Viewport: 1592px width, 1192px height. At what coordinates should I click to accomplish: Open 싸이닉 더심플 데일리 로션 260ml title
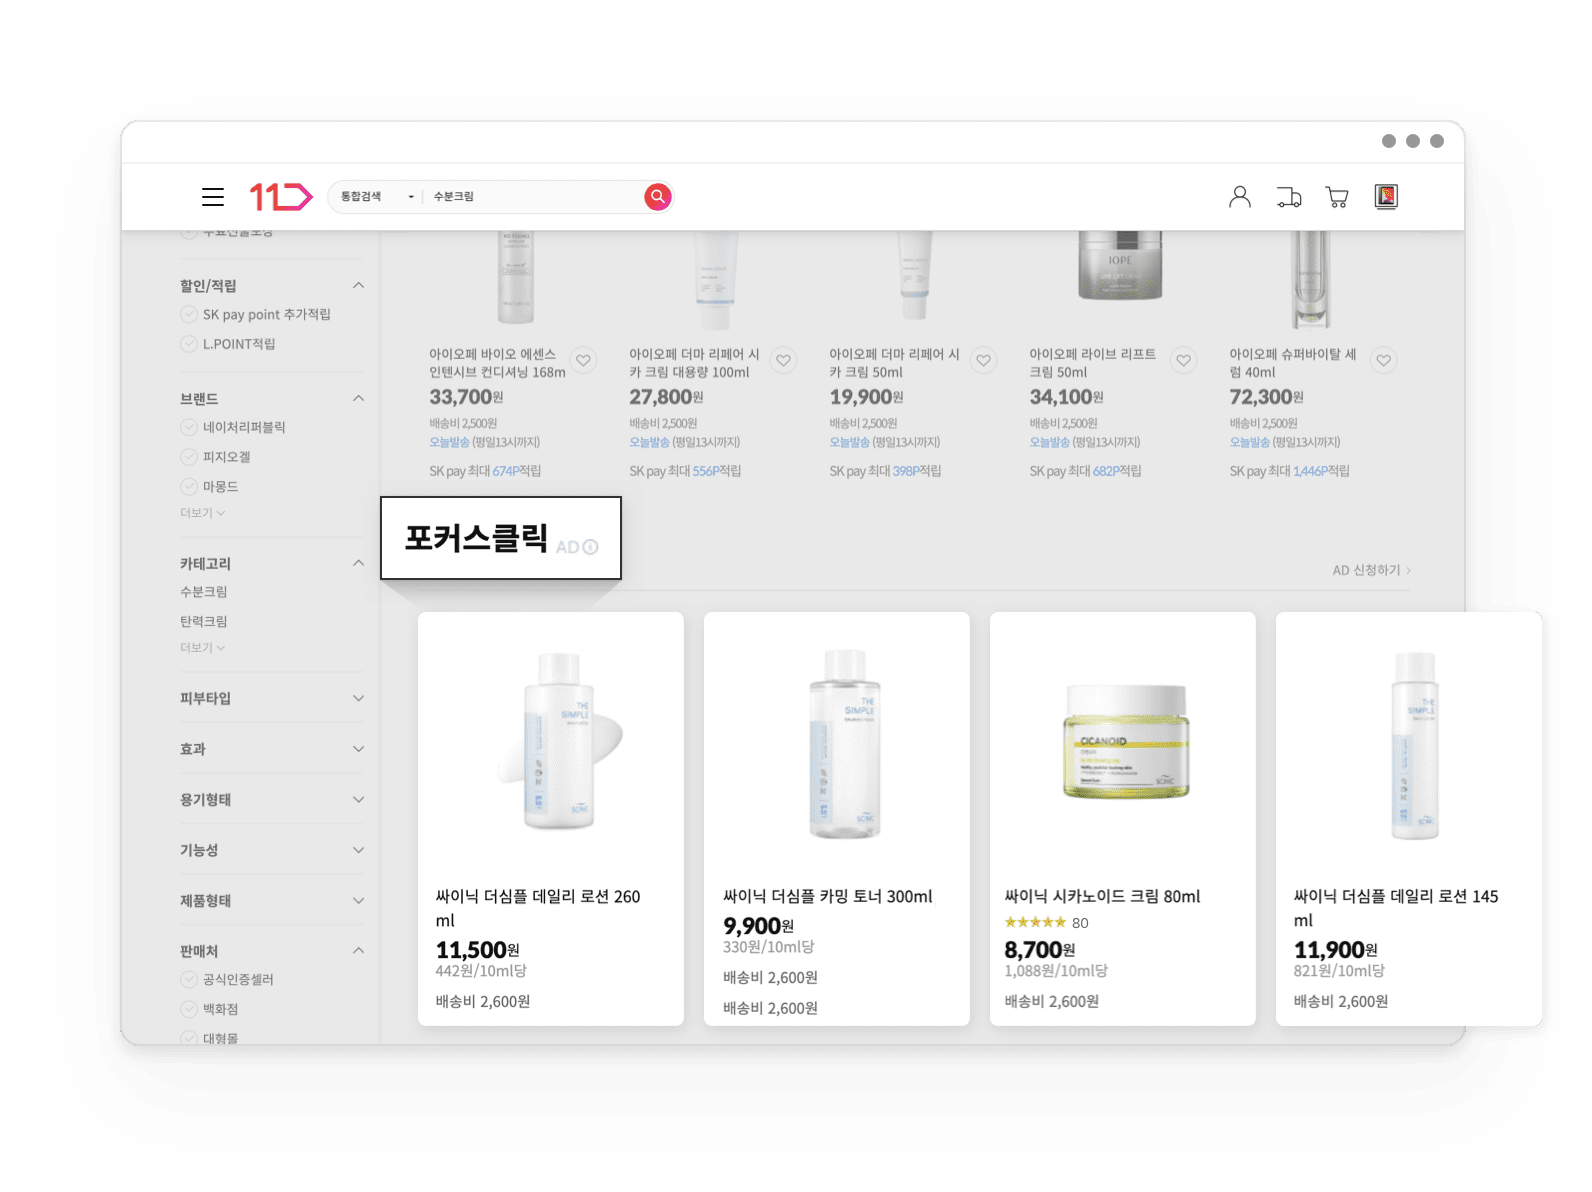tap(538, 908)
